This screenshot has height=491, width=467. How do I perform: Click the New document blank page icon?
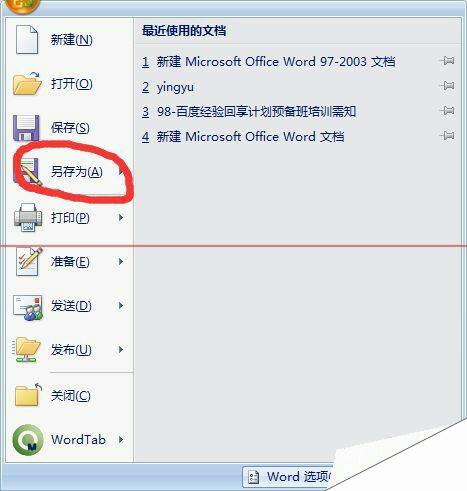(x=27, y=39)
